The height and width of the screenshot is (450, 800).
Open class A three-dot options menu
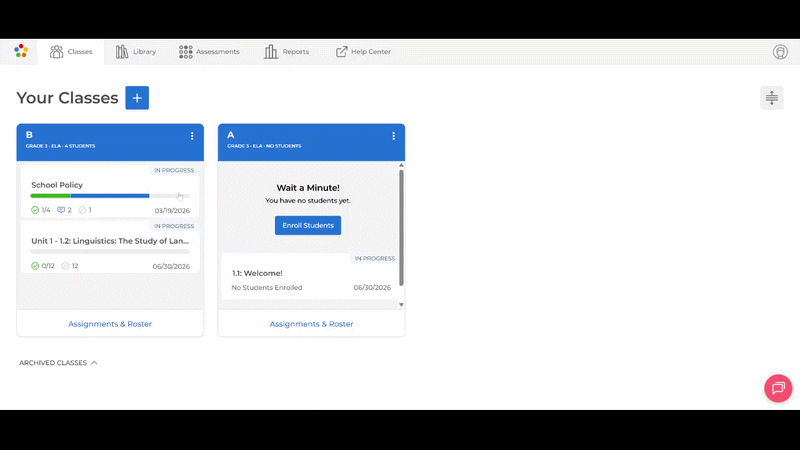(393, 136)
